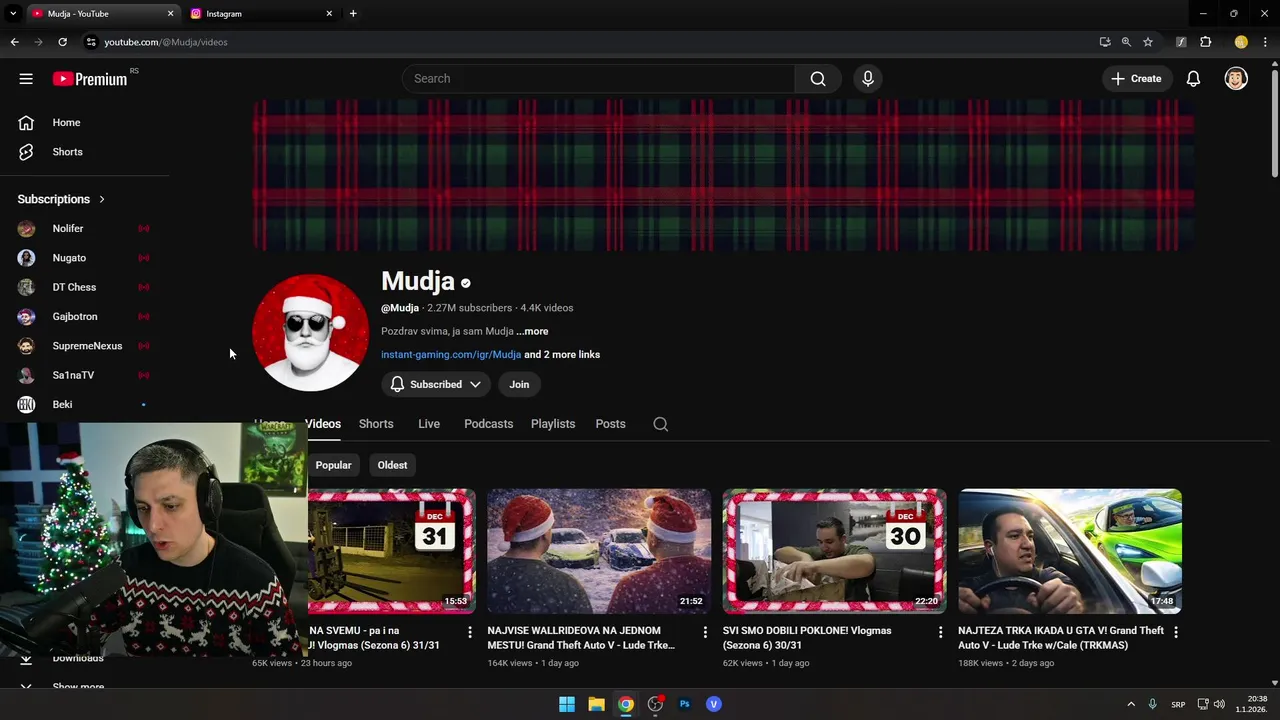1280x720 pixels.
Task: Click the zoom icon in address bar
Action: [1126, 42]
